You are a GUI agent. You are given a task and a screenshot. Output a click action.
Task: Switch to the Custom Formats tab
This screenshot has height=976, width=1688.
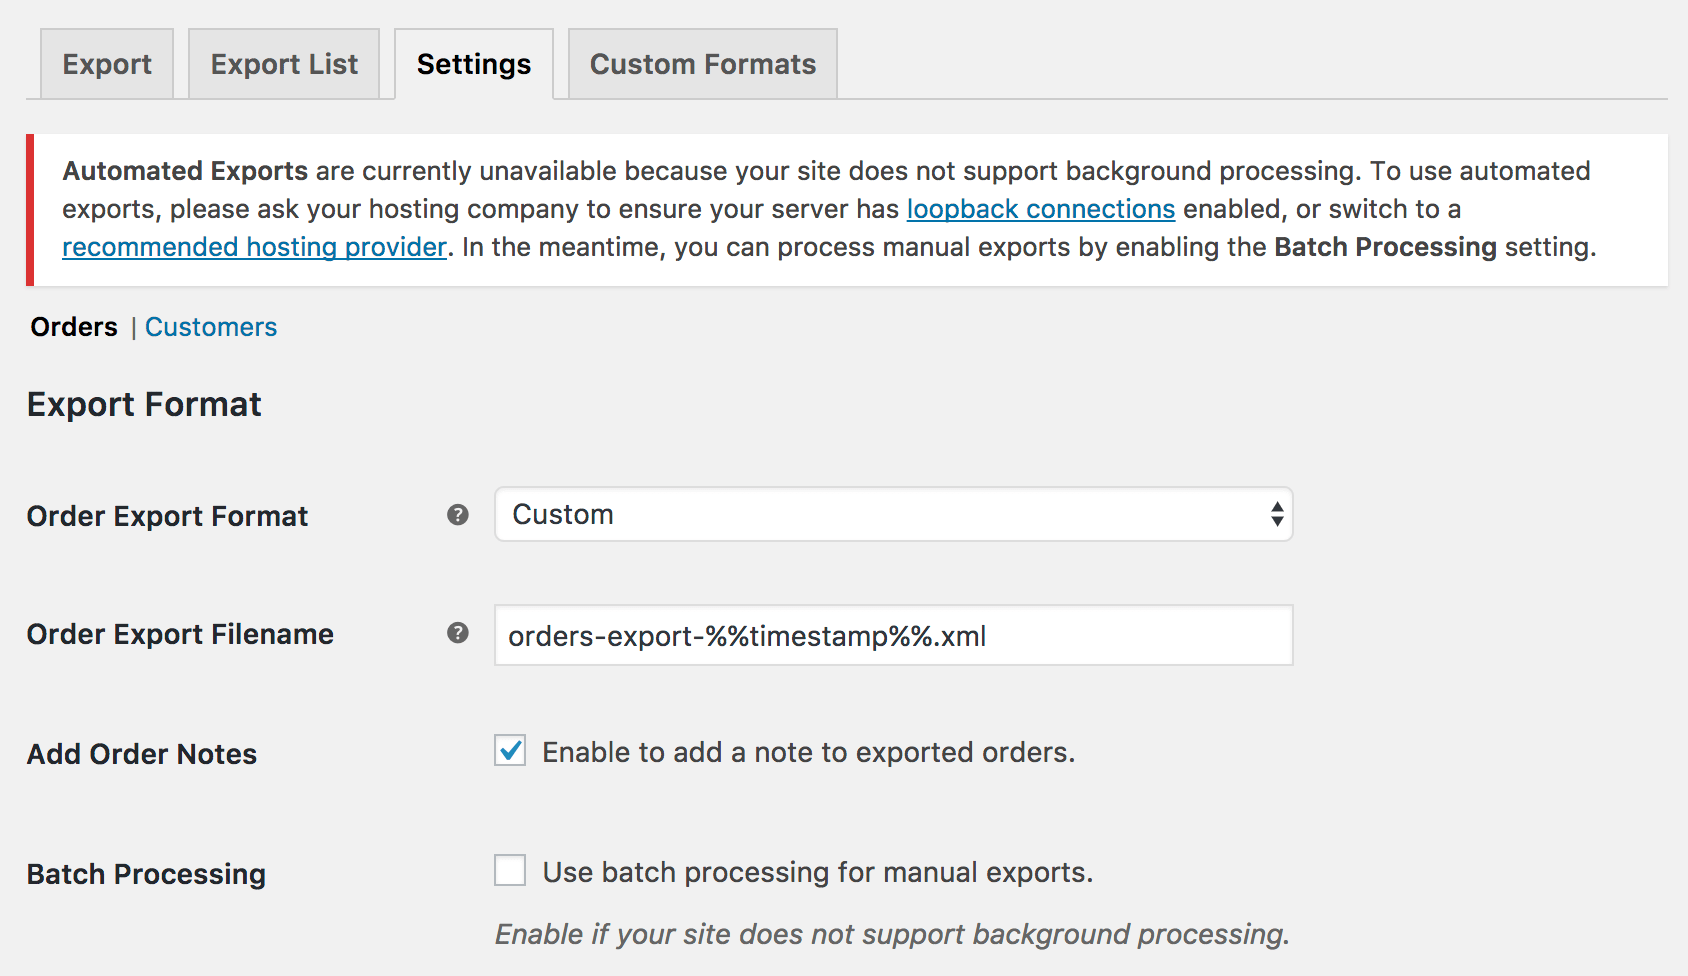pos(702,63)
